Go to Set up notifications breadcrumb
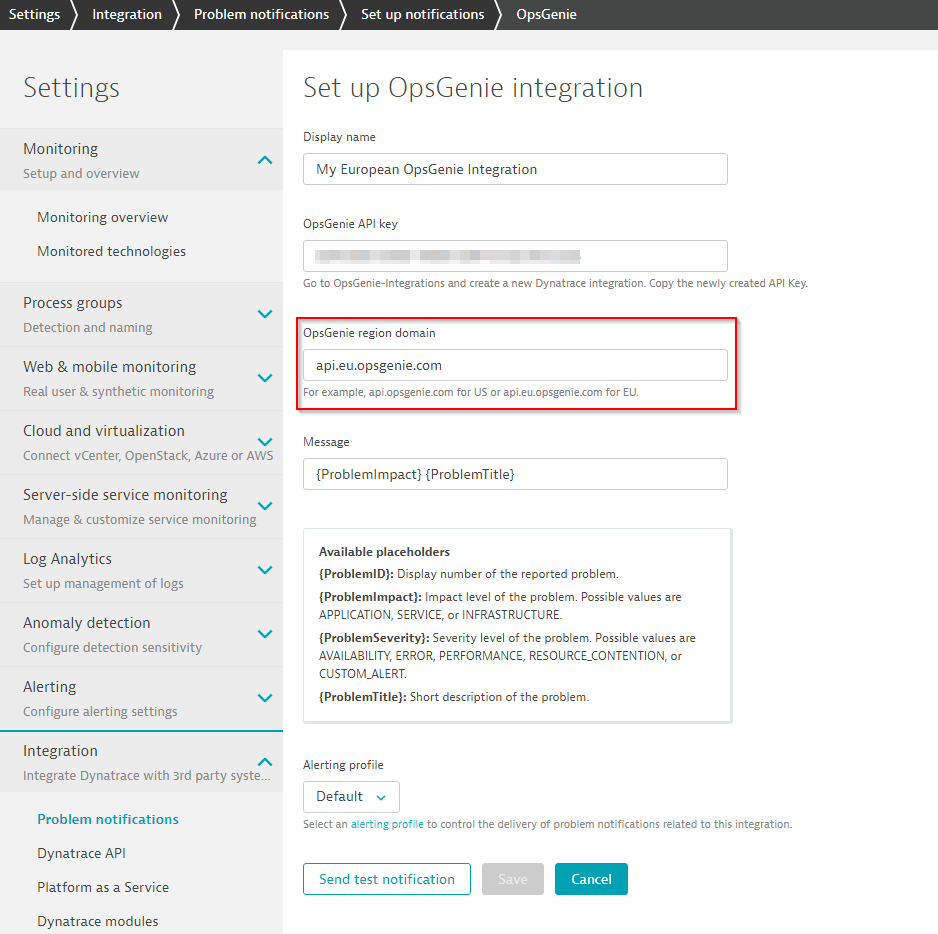This screenshot has height=934, width=938. point(422,14)
